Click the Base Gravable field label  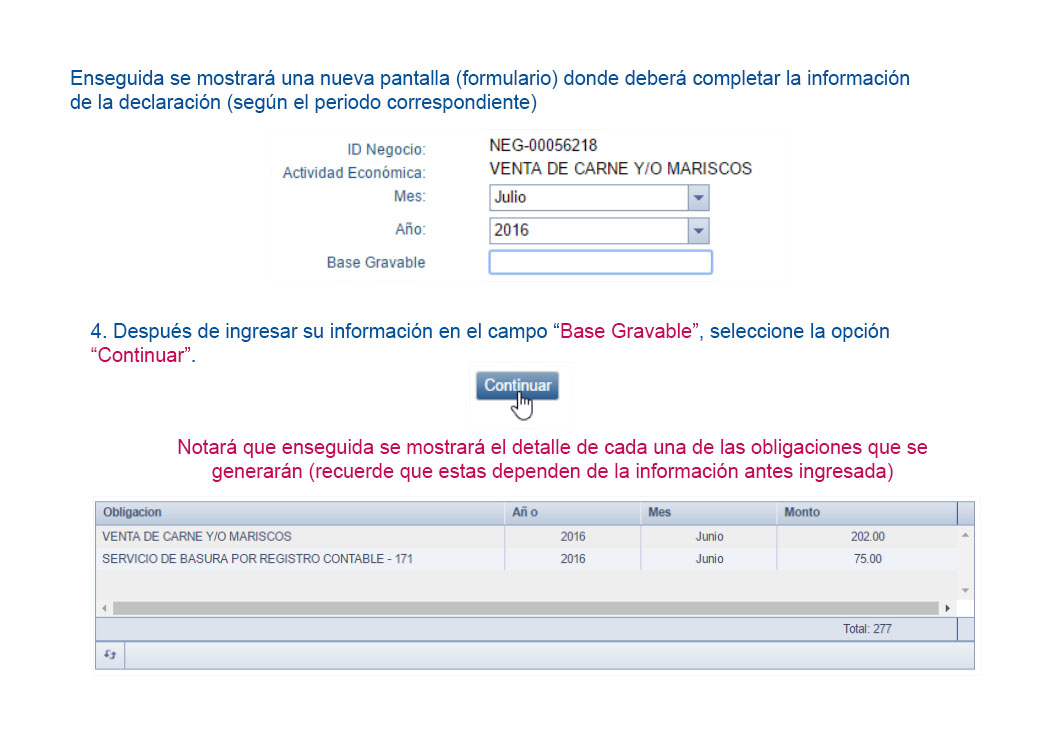(375, 263)
